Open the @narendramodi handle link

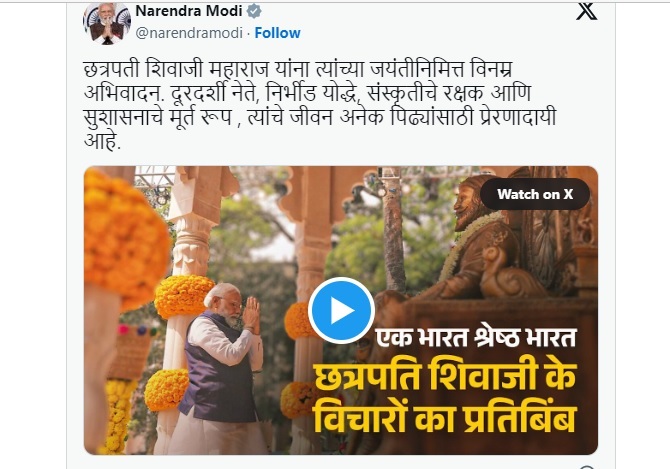(x=189, y=33)
